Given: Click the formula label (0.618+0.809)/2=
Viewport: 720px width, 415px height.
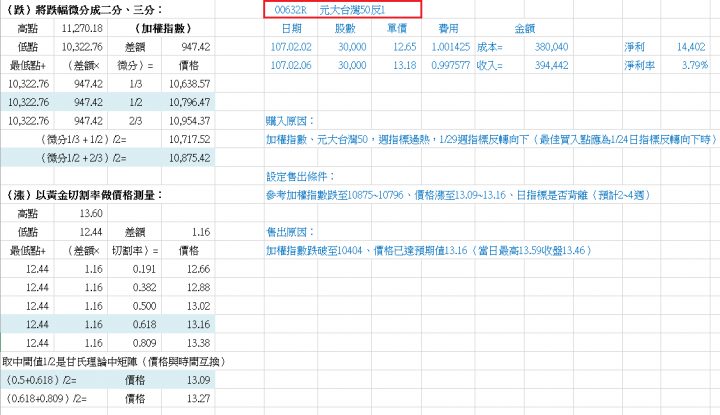Looking at the screenshot, I should 46,398.
